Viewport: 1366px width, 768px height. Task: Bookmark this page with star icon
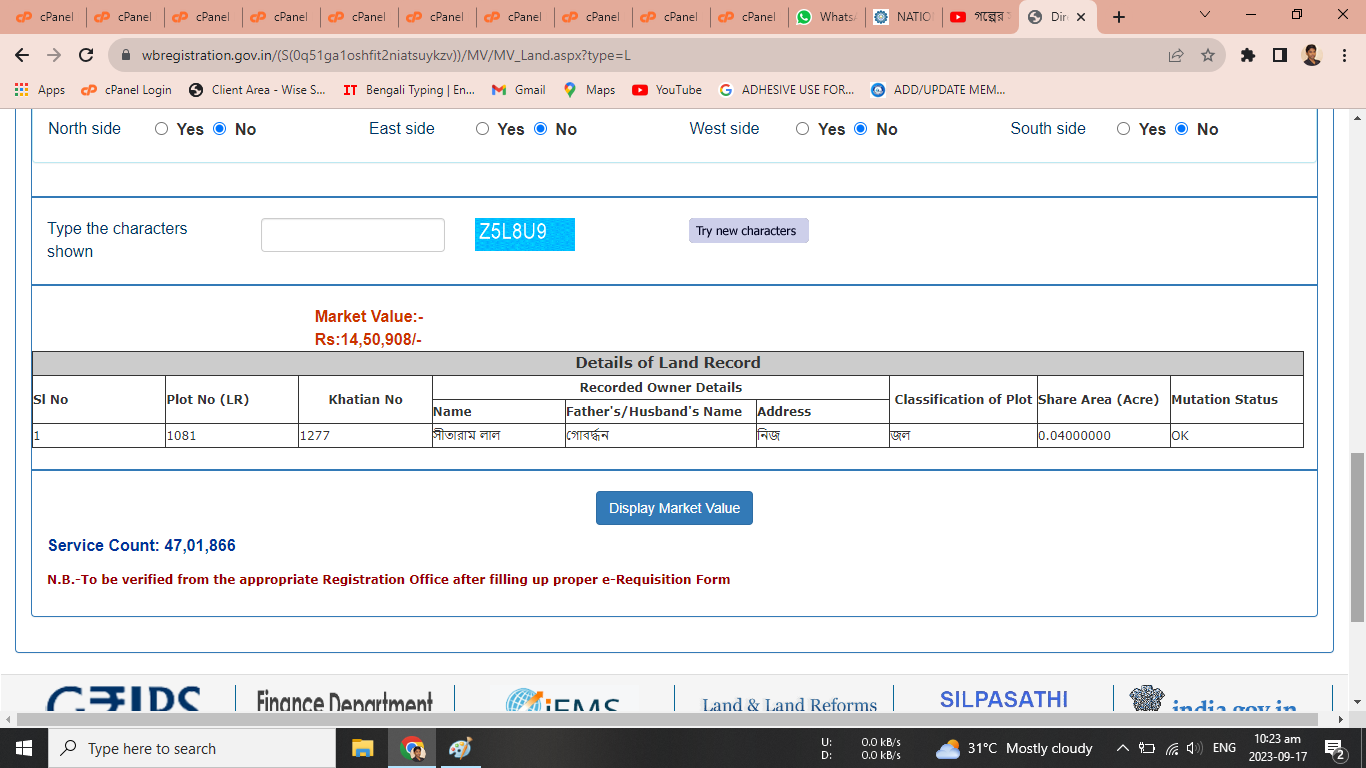click(x=1208, y=55)
